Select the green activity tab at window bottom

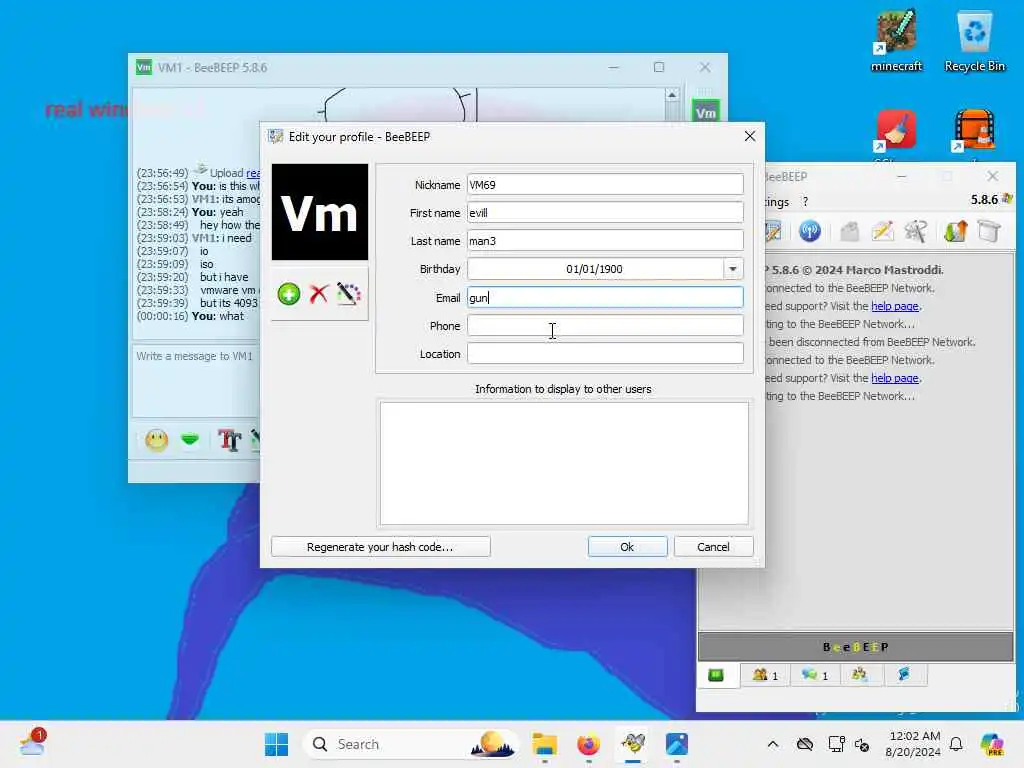(x=716, y=675)
